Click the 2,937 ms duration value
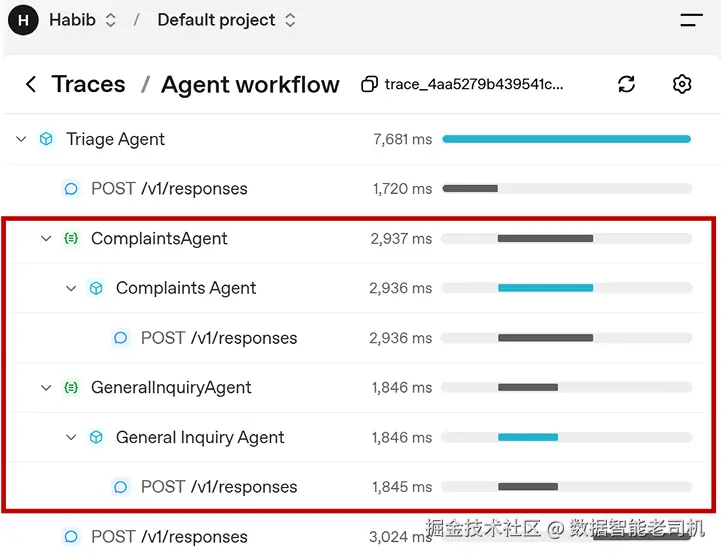Screen dimensions: 721x555 coord(401,239)
